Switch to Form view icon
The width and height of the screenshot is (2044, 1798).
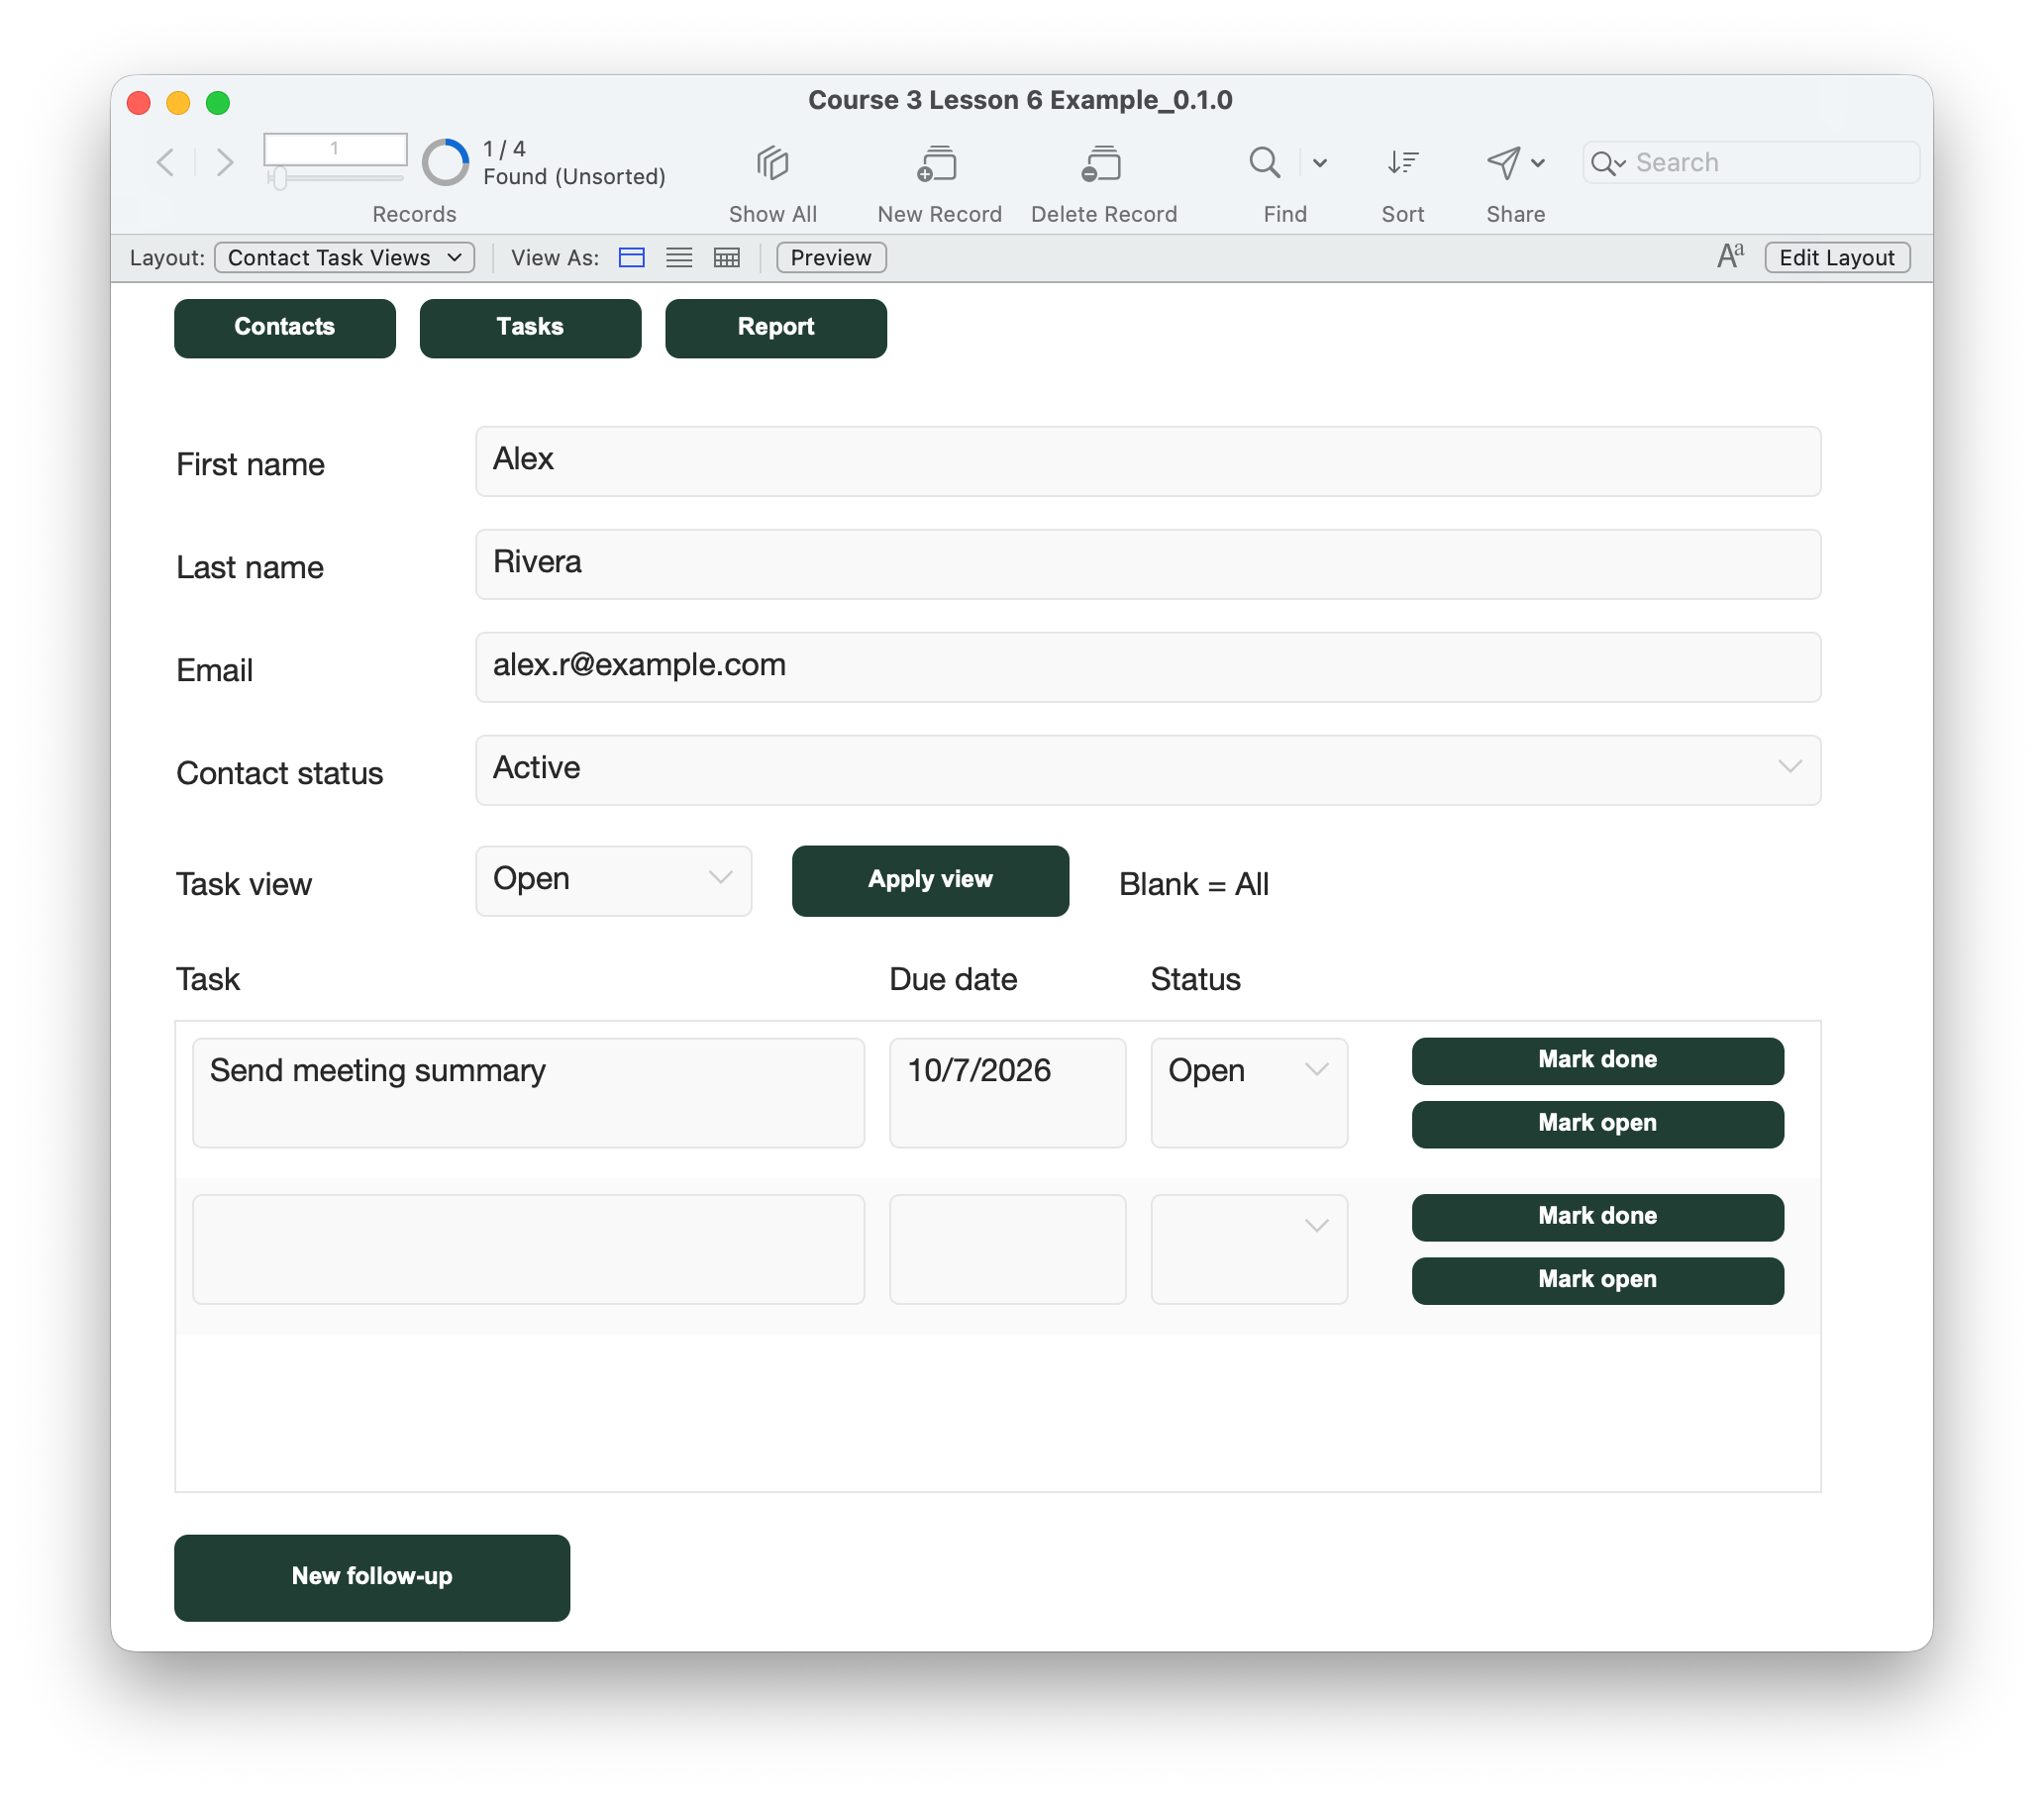tap(631, 257)
